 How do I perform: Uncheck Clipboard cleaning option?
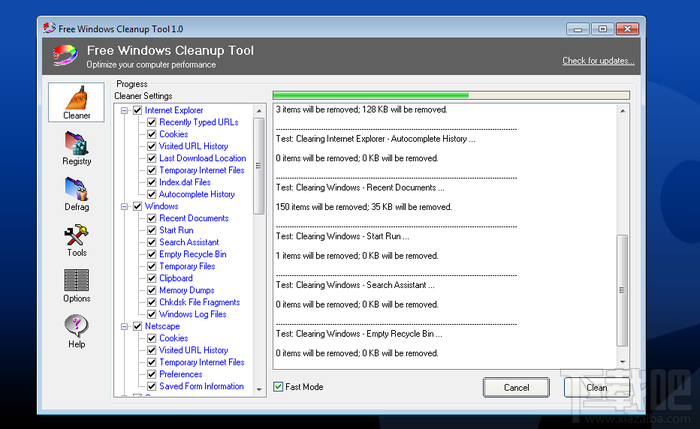[152, 279]
